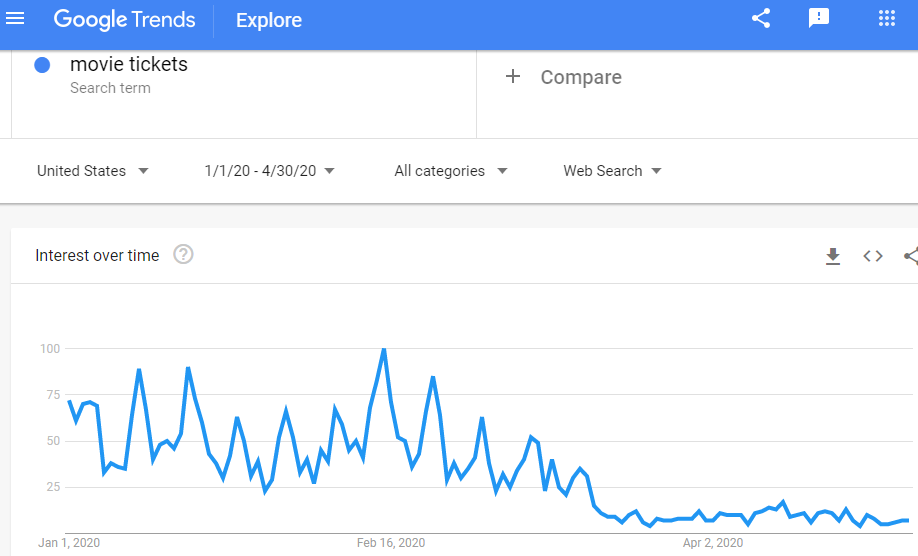This screenshot has height=556, width=918.
Task: Click the share icon in header
Action: (x=761, y=19)
